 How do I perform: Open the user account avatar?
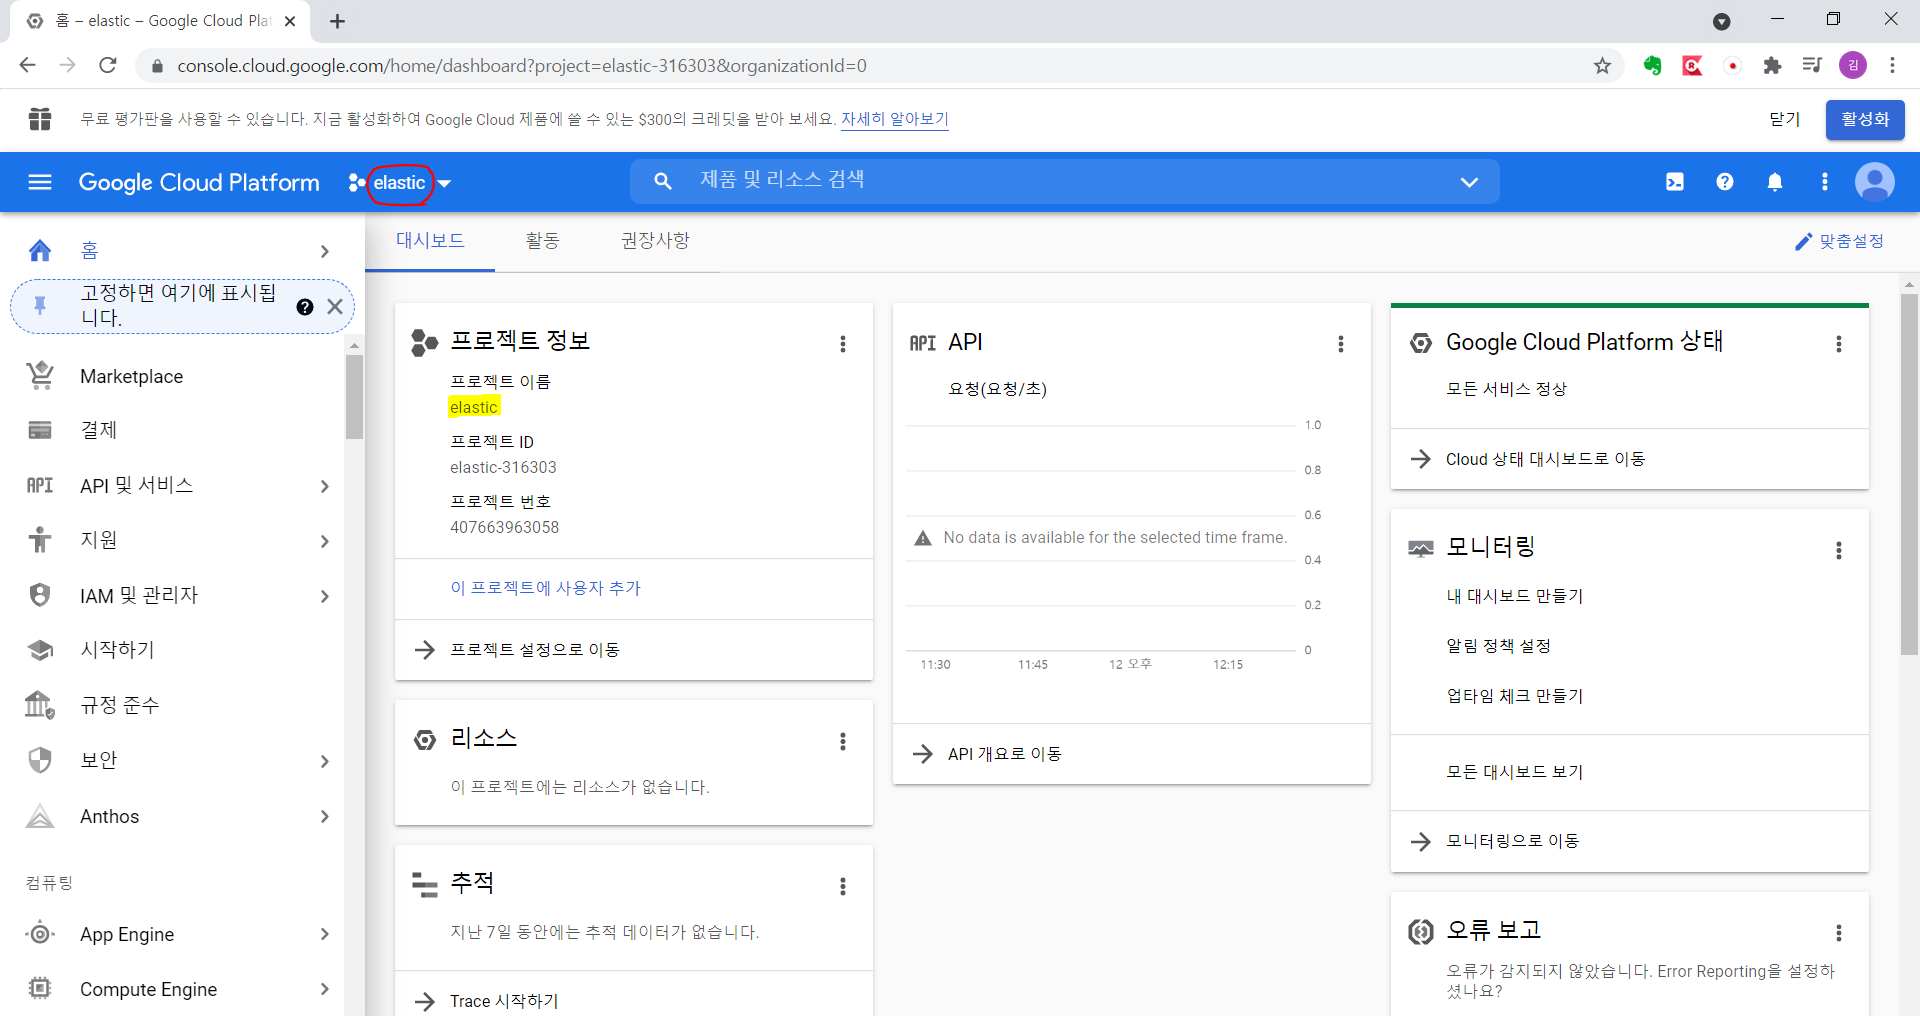1875,182
